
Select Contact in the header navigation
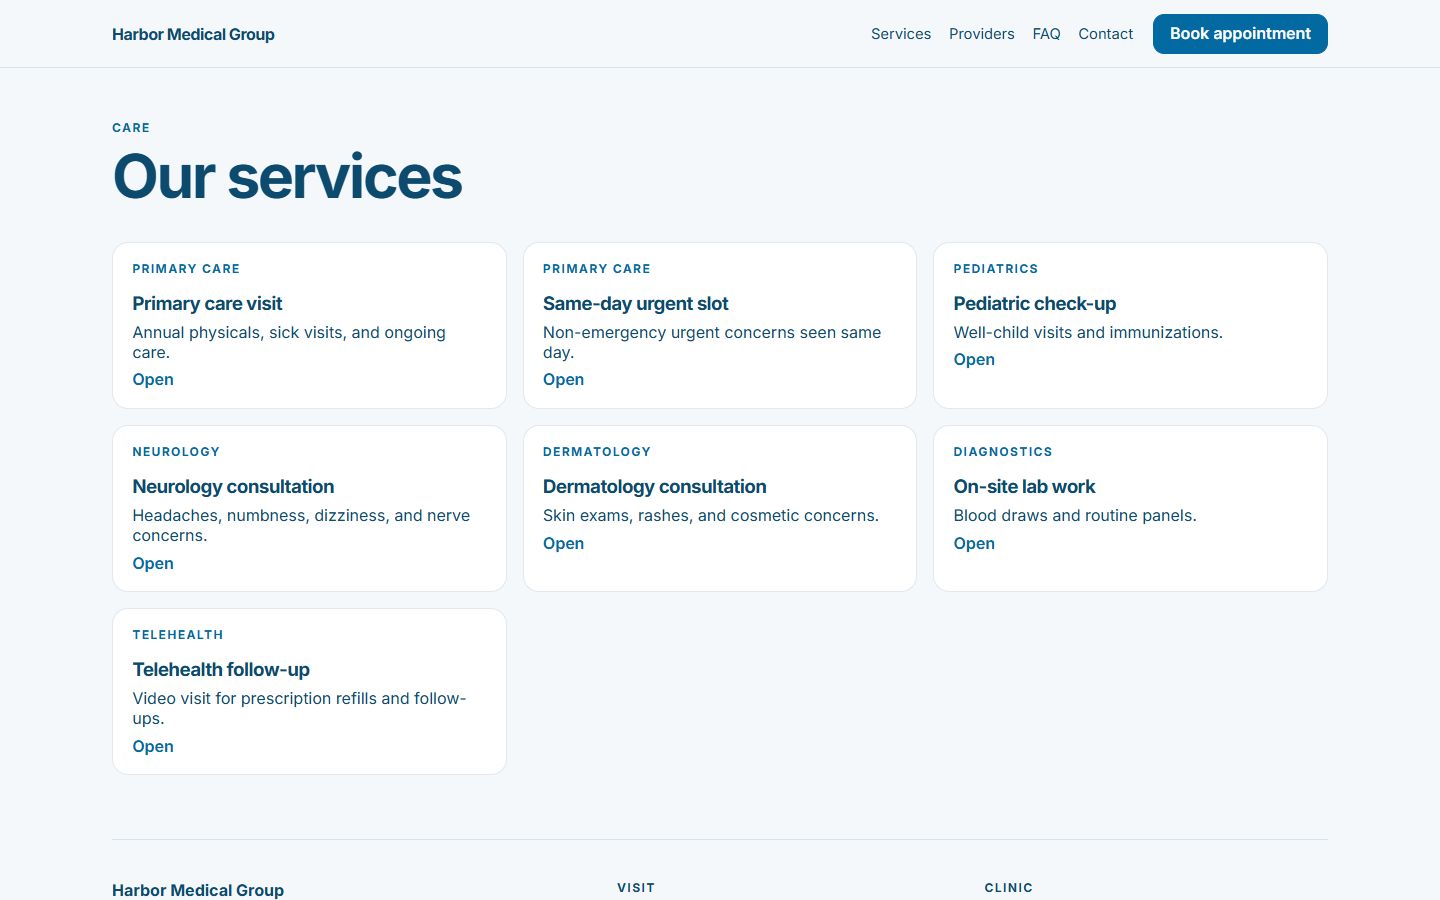(1105, 34)
